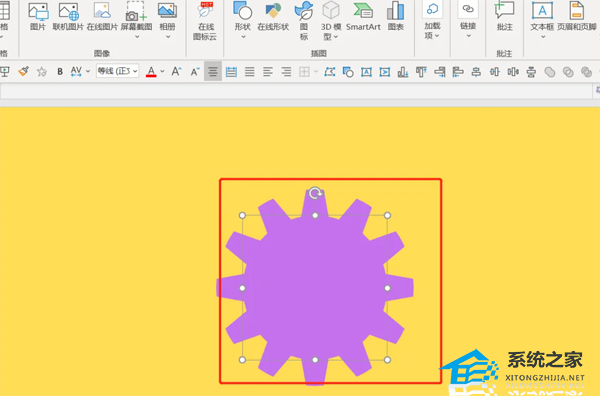Open 页眉和页脚 header and footer
600x396 pixels.
[577, 16]
